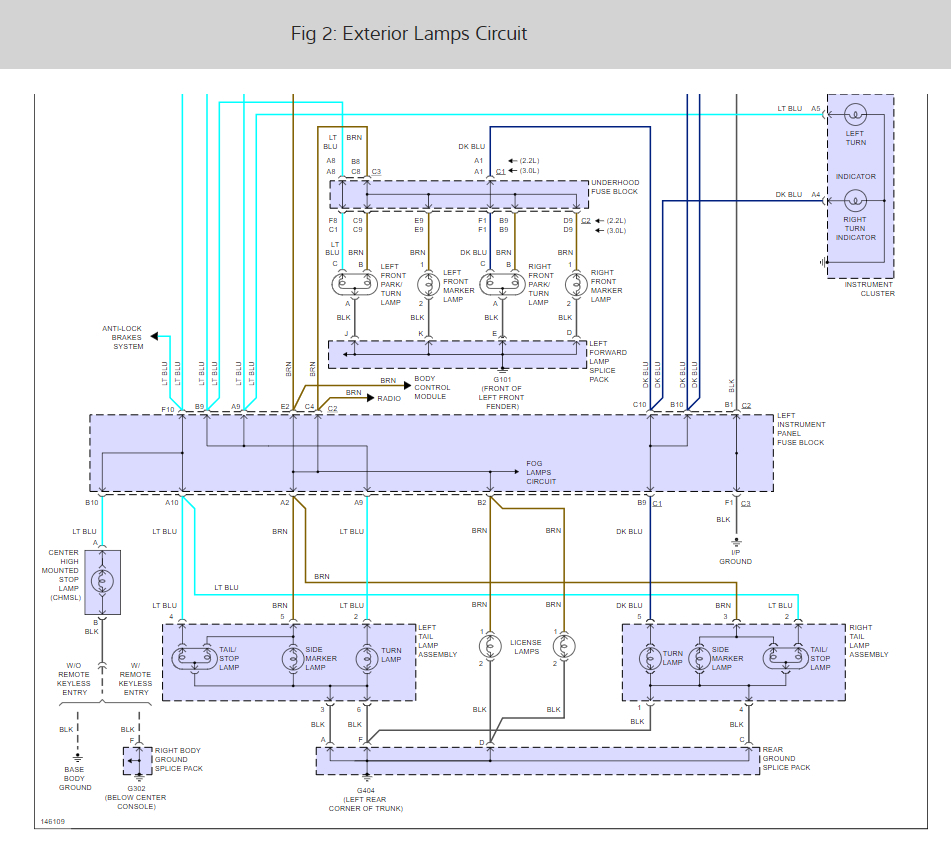Viewport: 951px width, 861px height.
Task: Click the left turn indicator lamp symbol
Action: [x=855, y=114]
